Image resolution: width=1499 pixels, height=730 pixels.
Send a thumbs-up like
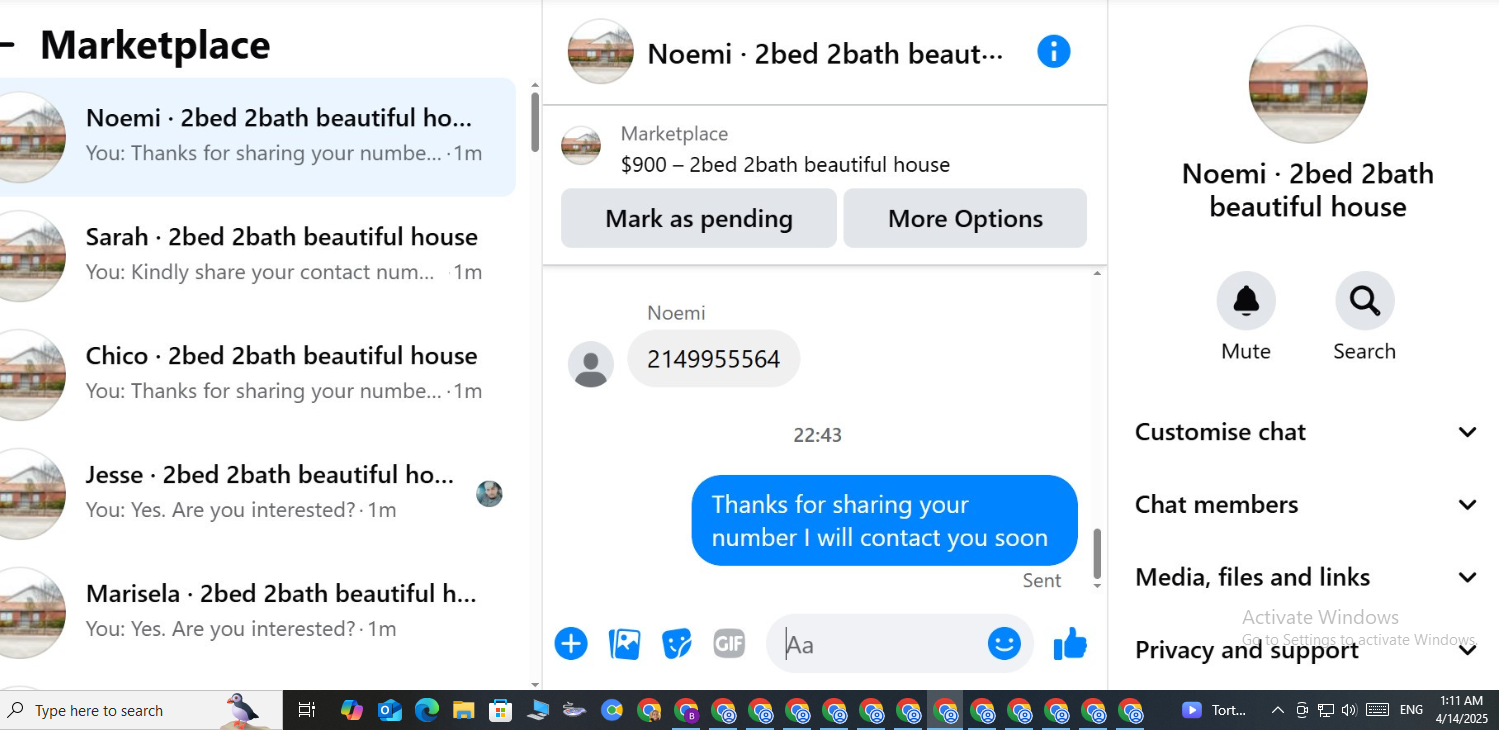tap(1070, 643)
